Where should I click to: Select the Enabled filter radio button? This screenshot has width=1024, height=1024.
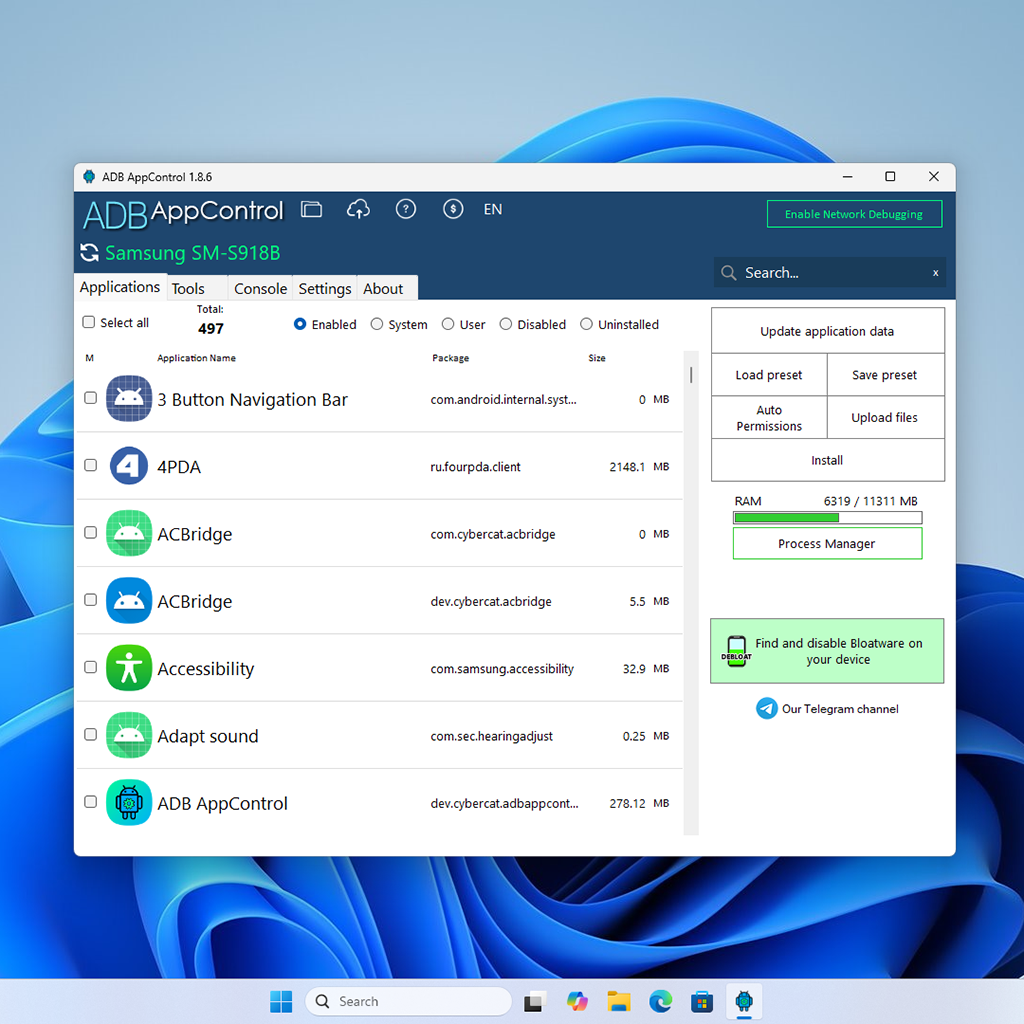(300, 324)
